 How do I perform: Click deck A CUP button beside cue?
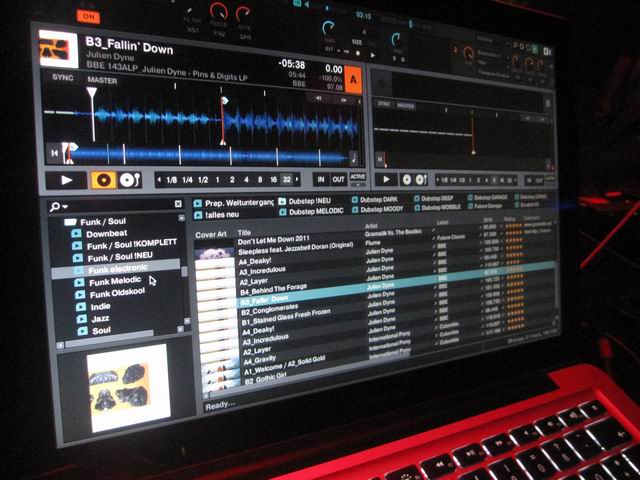click(130, 180)
